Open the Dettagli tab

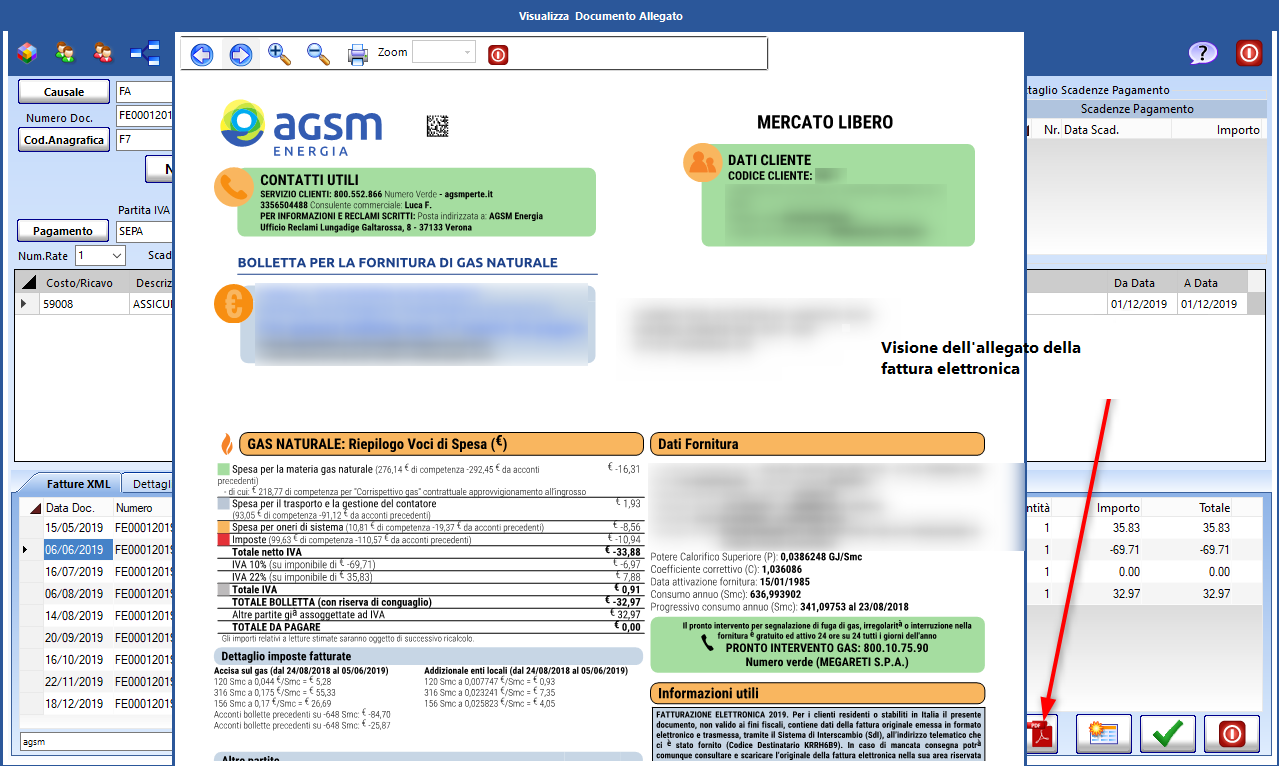[x=150, y=484]
